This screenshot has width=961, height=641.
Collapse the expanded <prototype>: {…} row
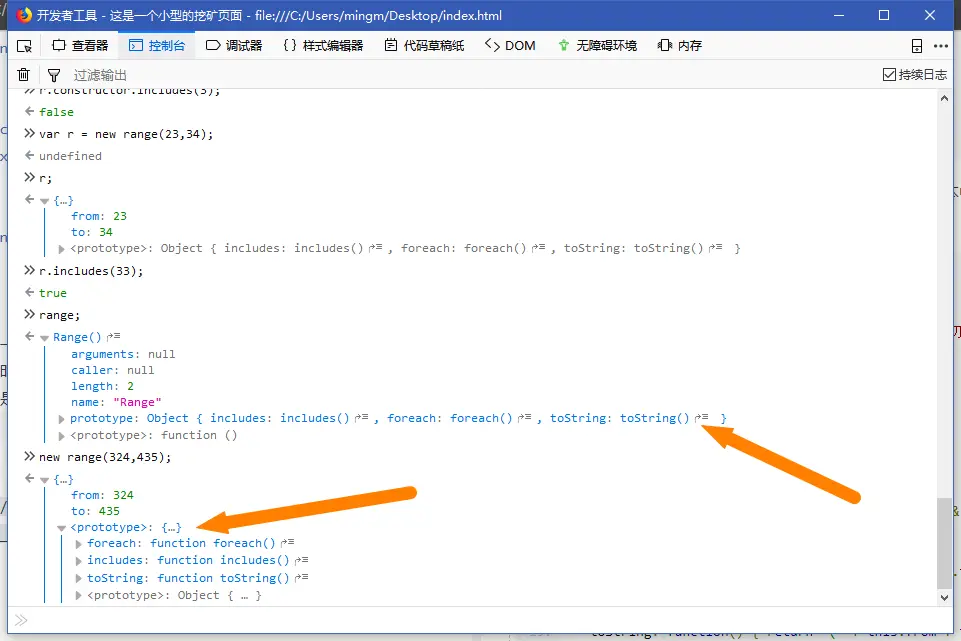(61, 528)
